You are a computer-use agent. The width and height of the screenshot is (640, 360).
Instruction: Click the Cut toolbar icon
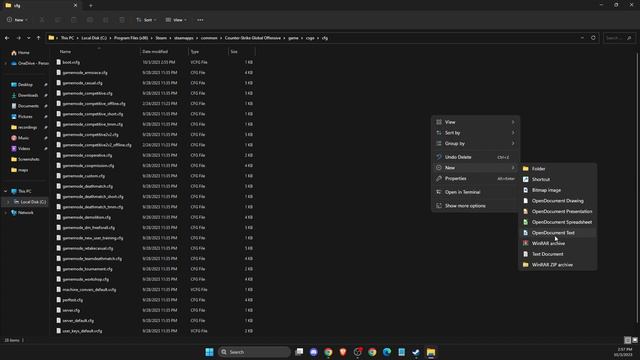click(x=42, y=20)
